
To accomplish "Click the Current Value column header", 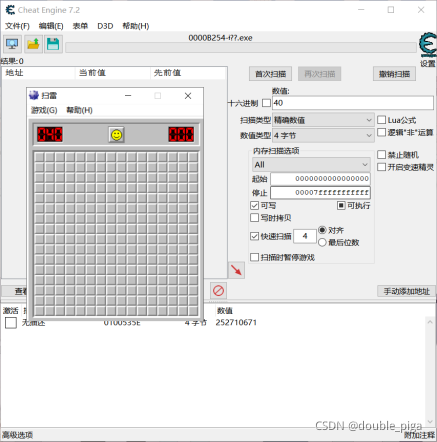I will tap(112, 73).
